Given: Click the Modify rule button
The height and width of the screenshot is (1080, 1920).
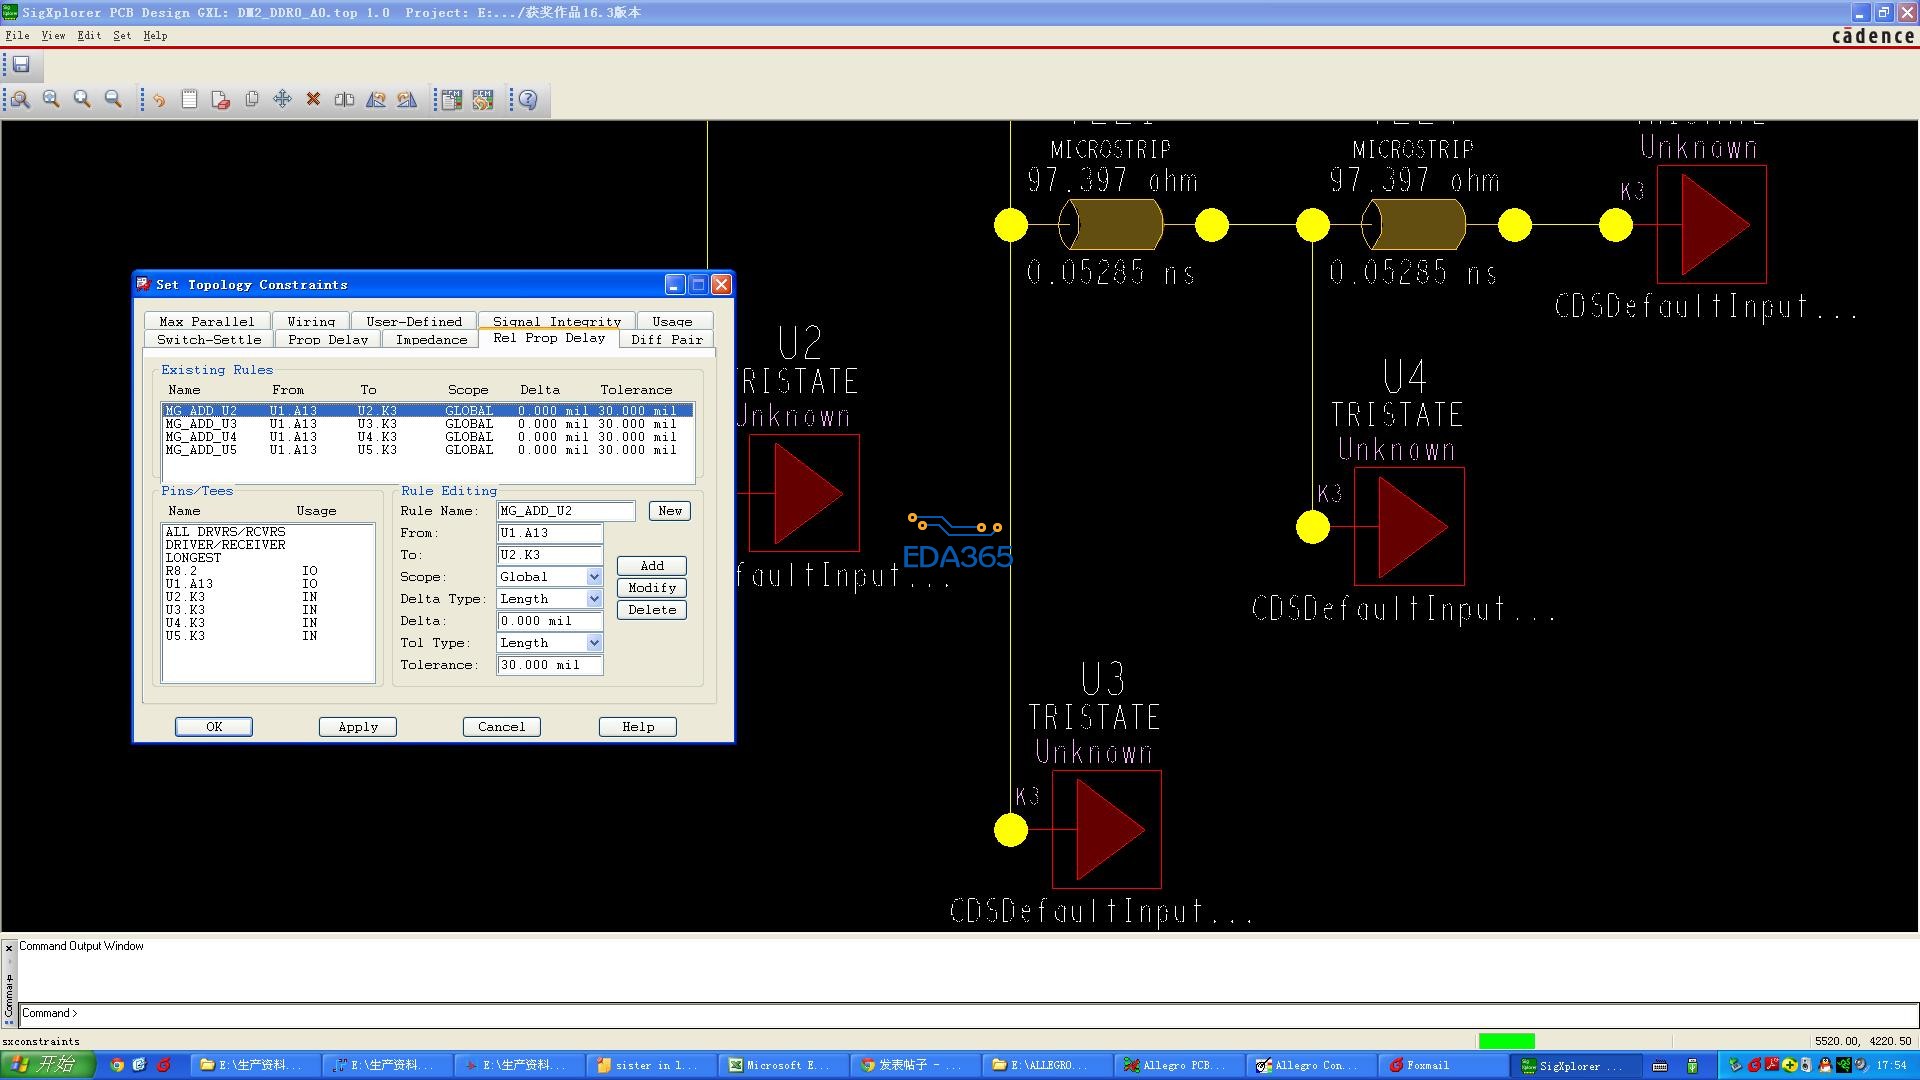Looking at the screenshot, I should click(651, 588).
